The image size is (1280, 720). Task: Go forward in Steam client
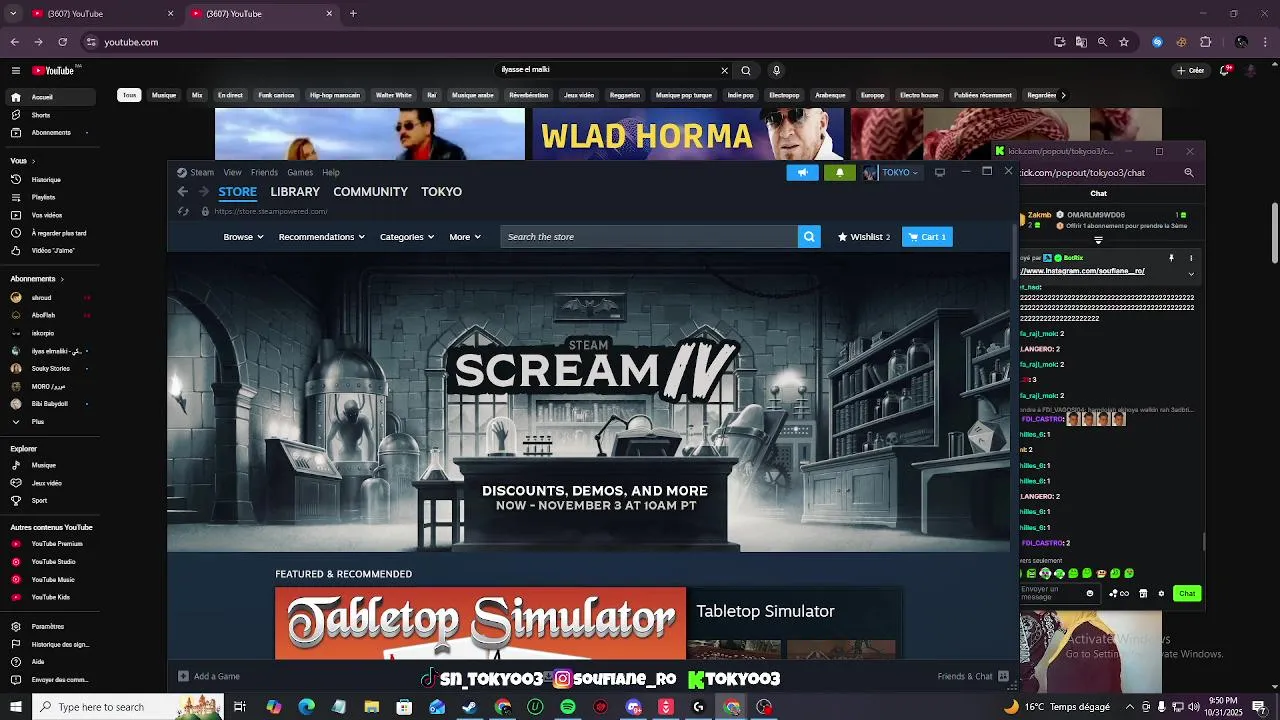(x=203, y=192)
